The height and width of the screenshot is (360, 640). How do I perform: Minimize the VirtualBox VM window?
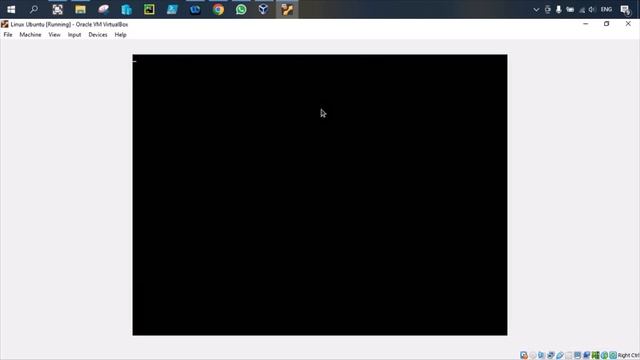coord(585,24)
